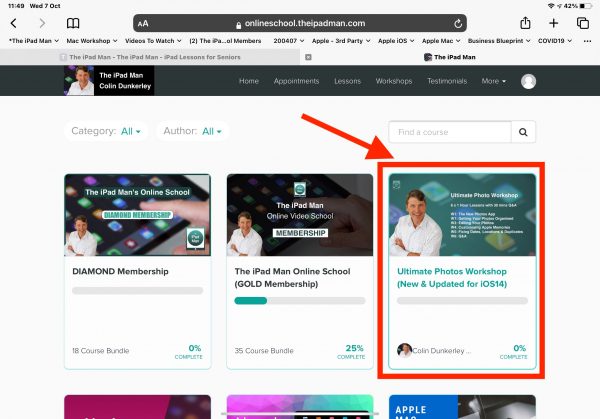The image size is (600, 419).
Task: Show all tabs with the overlapping squares icon
Action: pos(582,23)
